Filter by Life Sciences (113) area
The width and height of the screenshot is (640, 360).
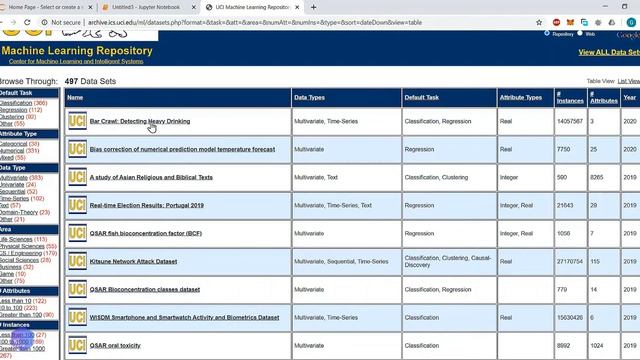tap(16, 239)
